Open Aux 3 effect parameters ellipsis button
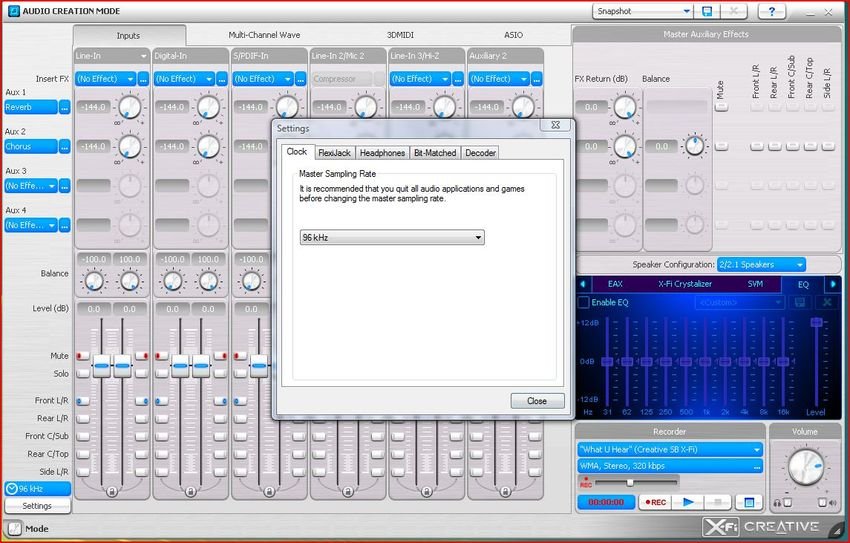Screen dimensions: 850x543 pyautogui.click(x=65, y=186)
